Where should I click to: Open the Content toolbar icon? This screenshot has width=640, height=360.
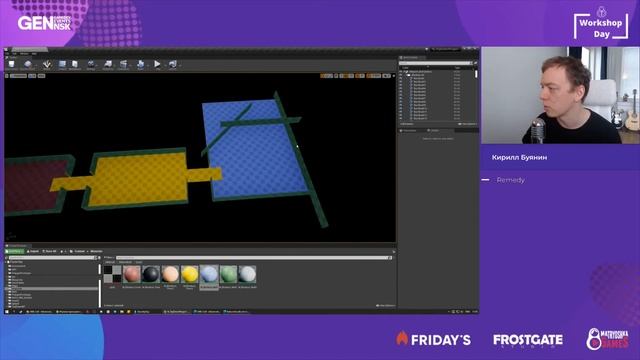pyautogui.click(x=62, y=64)
